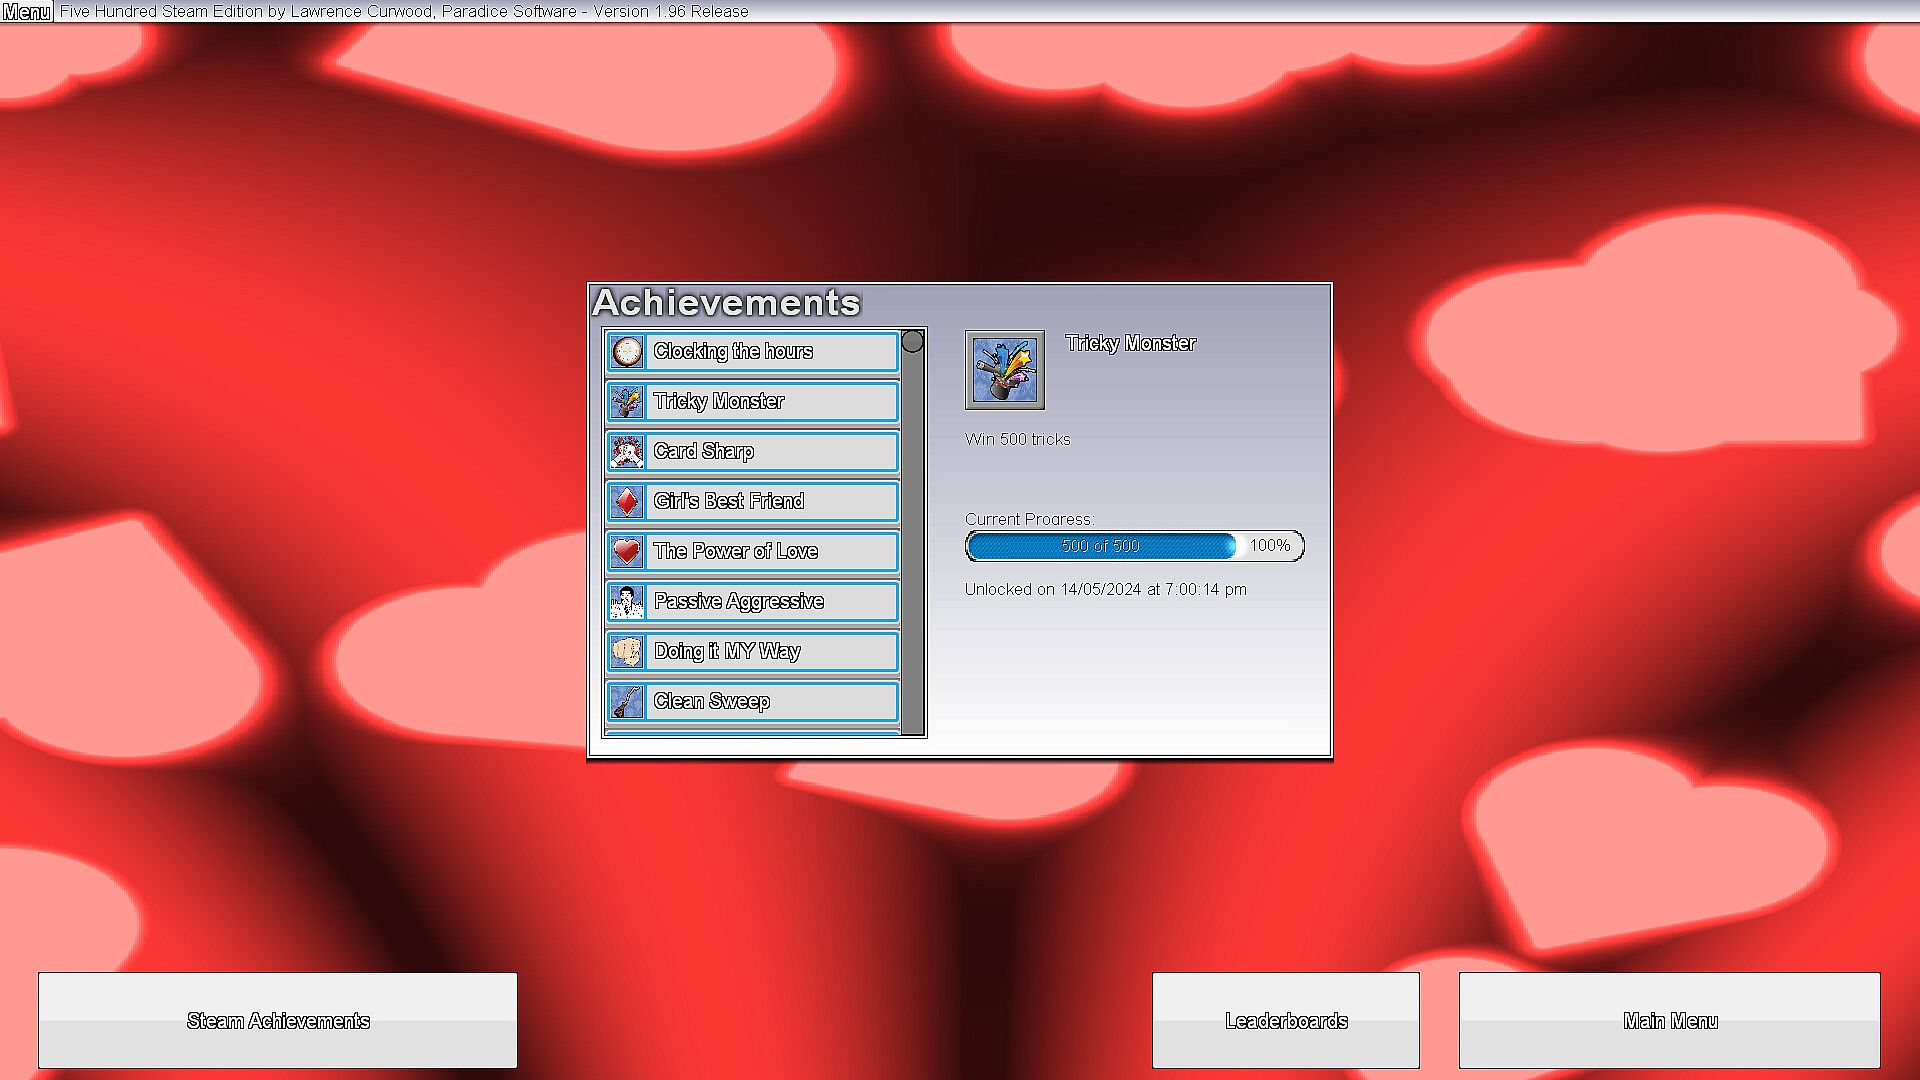This screenshot has width=1920, height=1080.
Task: Open the Leaderboards screen
Action: [1285, 1020]
